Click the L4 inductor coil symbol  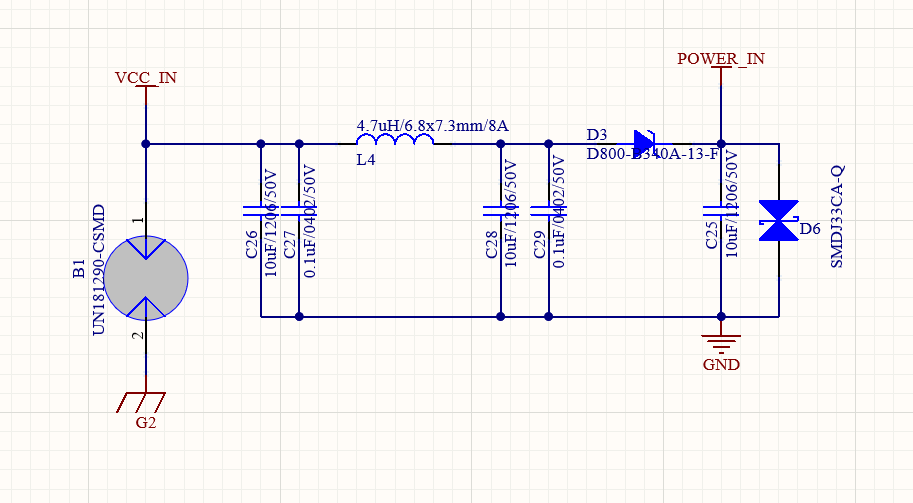pos(395,142)
